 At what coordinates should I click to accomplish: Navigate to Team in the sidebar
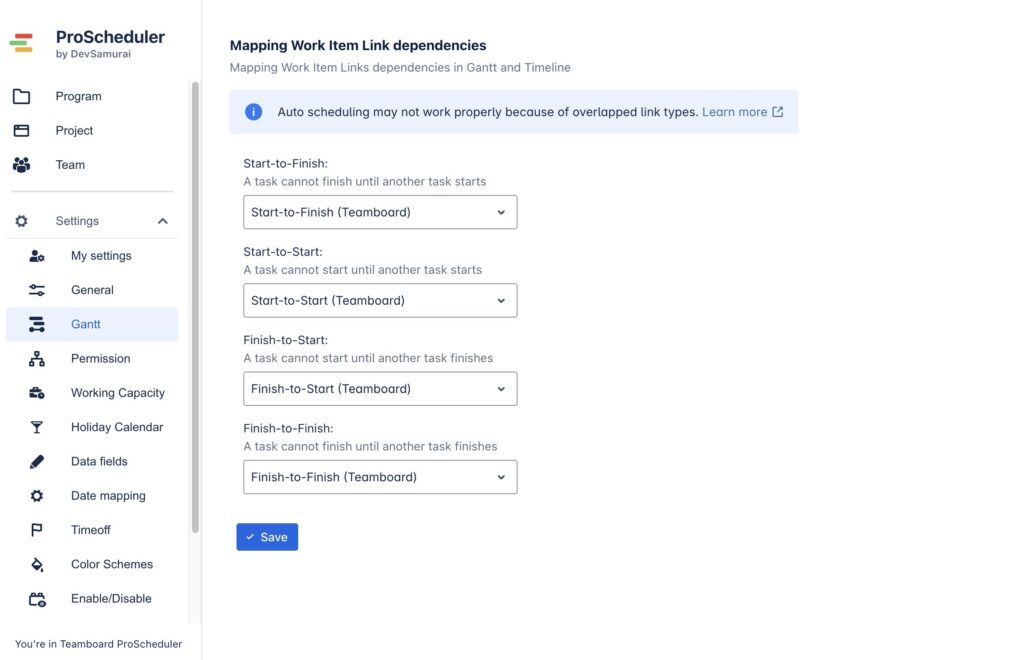coord(70,164)
